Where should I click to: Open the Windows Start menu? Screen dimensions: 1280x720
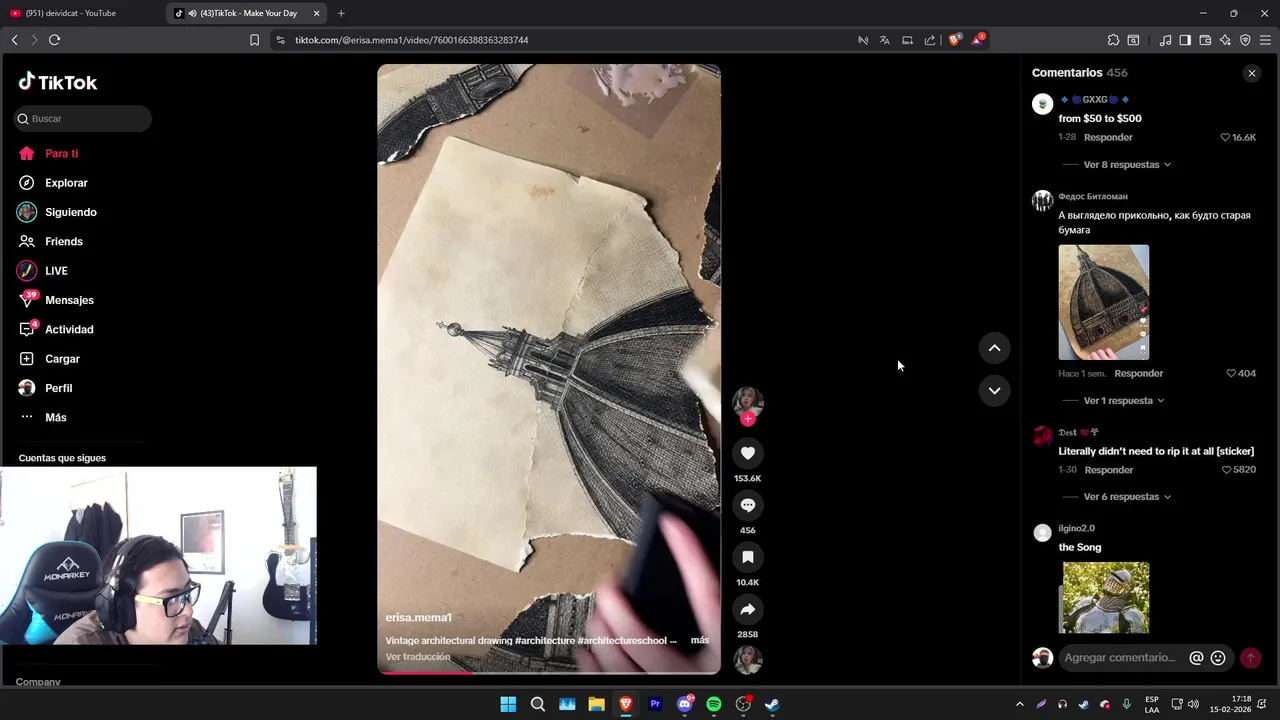click(x=508, y=704)
